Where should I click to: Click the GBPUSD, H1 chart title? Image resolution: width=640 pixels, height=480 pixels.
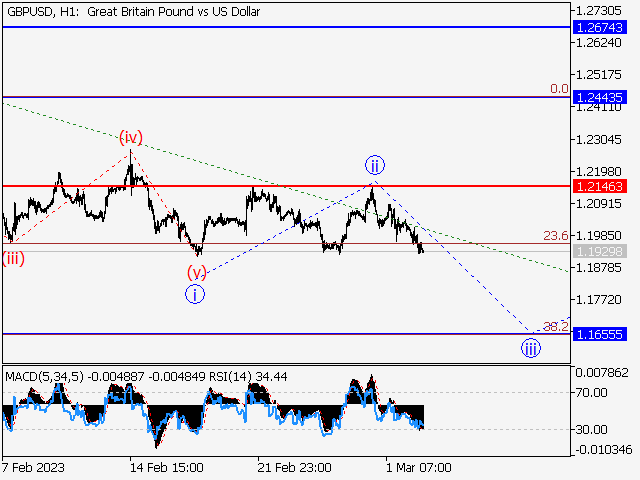[133, 12]
